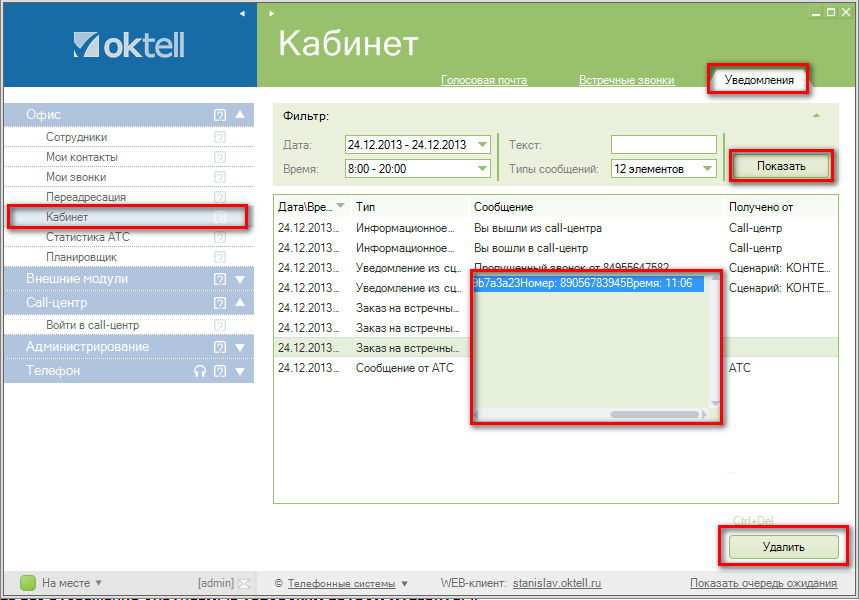859x600 pixels.
Task: Click the help icon beside Планировщик
Action: click(220, 257)
